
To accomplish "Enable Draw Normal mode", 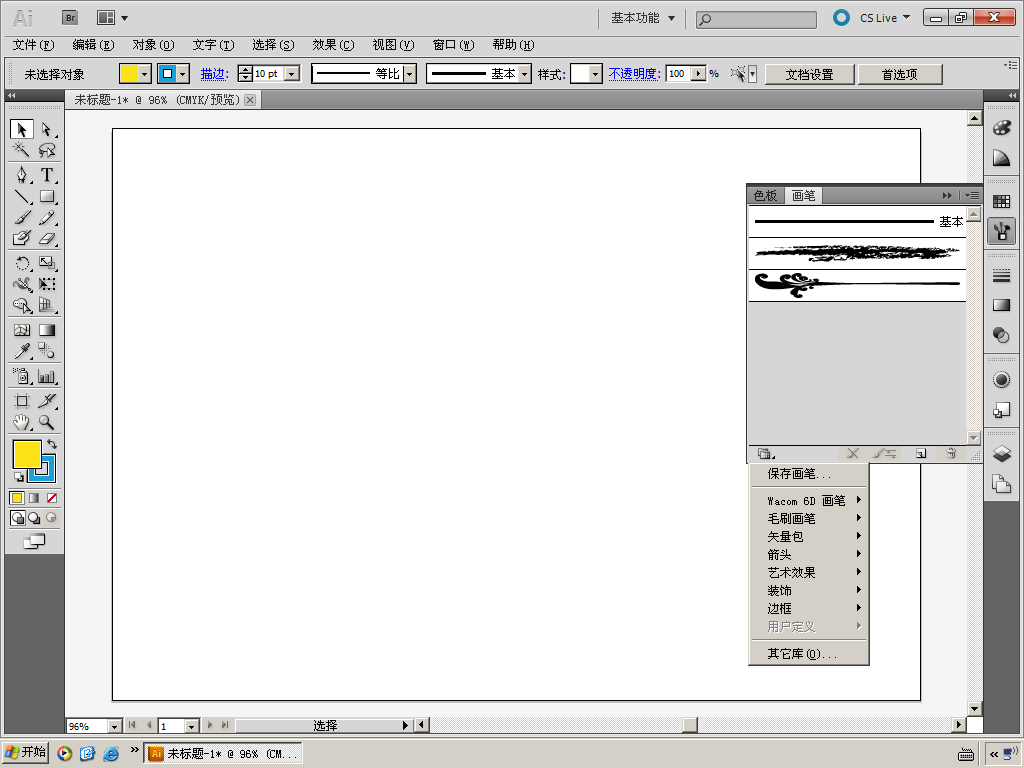I will coord(18,518).
